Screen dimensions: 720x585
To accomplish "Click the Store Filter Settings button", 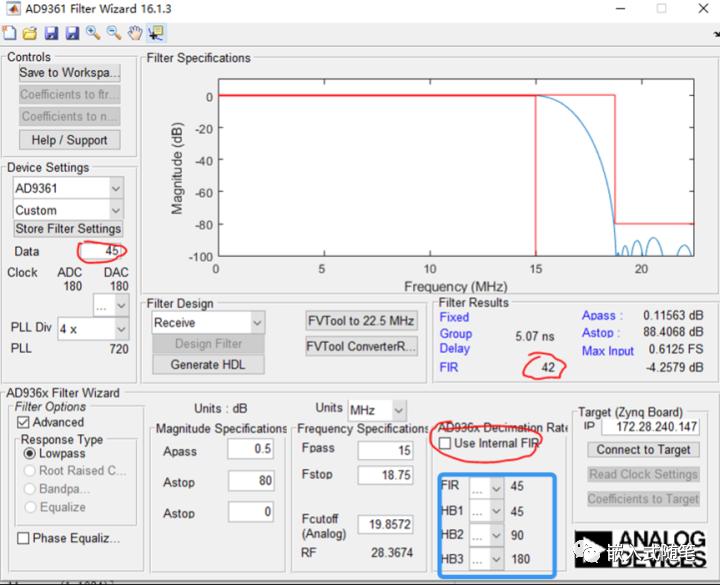I will pyautogui.click(x=68, y=229).
